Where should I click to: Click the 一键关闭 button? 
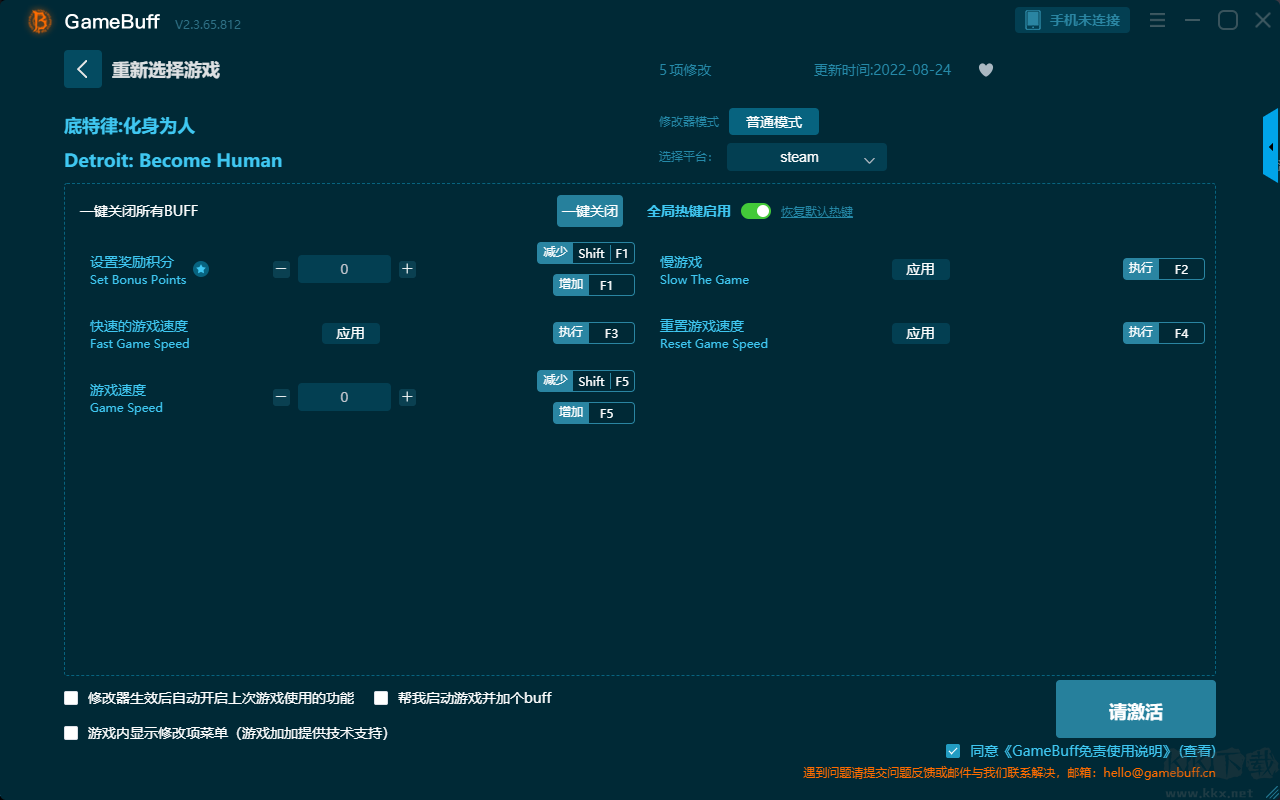point(590,211)
